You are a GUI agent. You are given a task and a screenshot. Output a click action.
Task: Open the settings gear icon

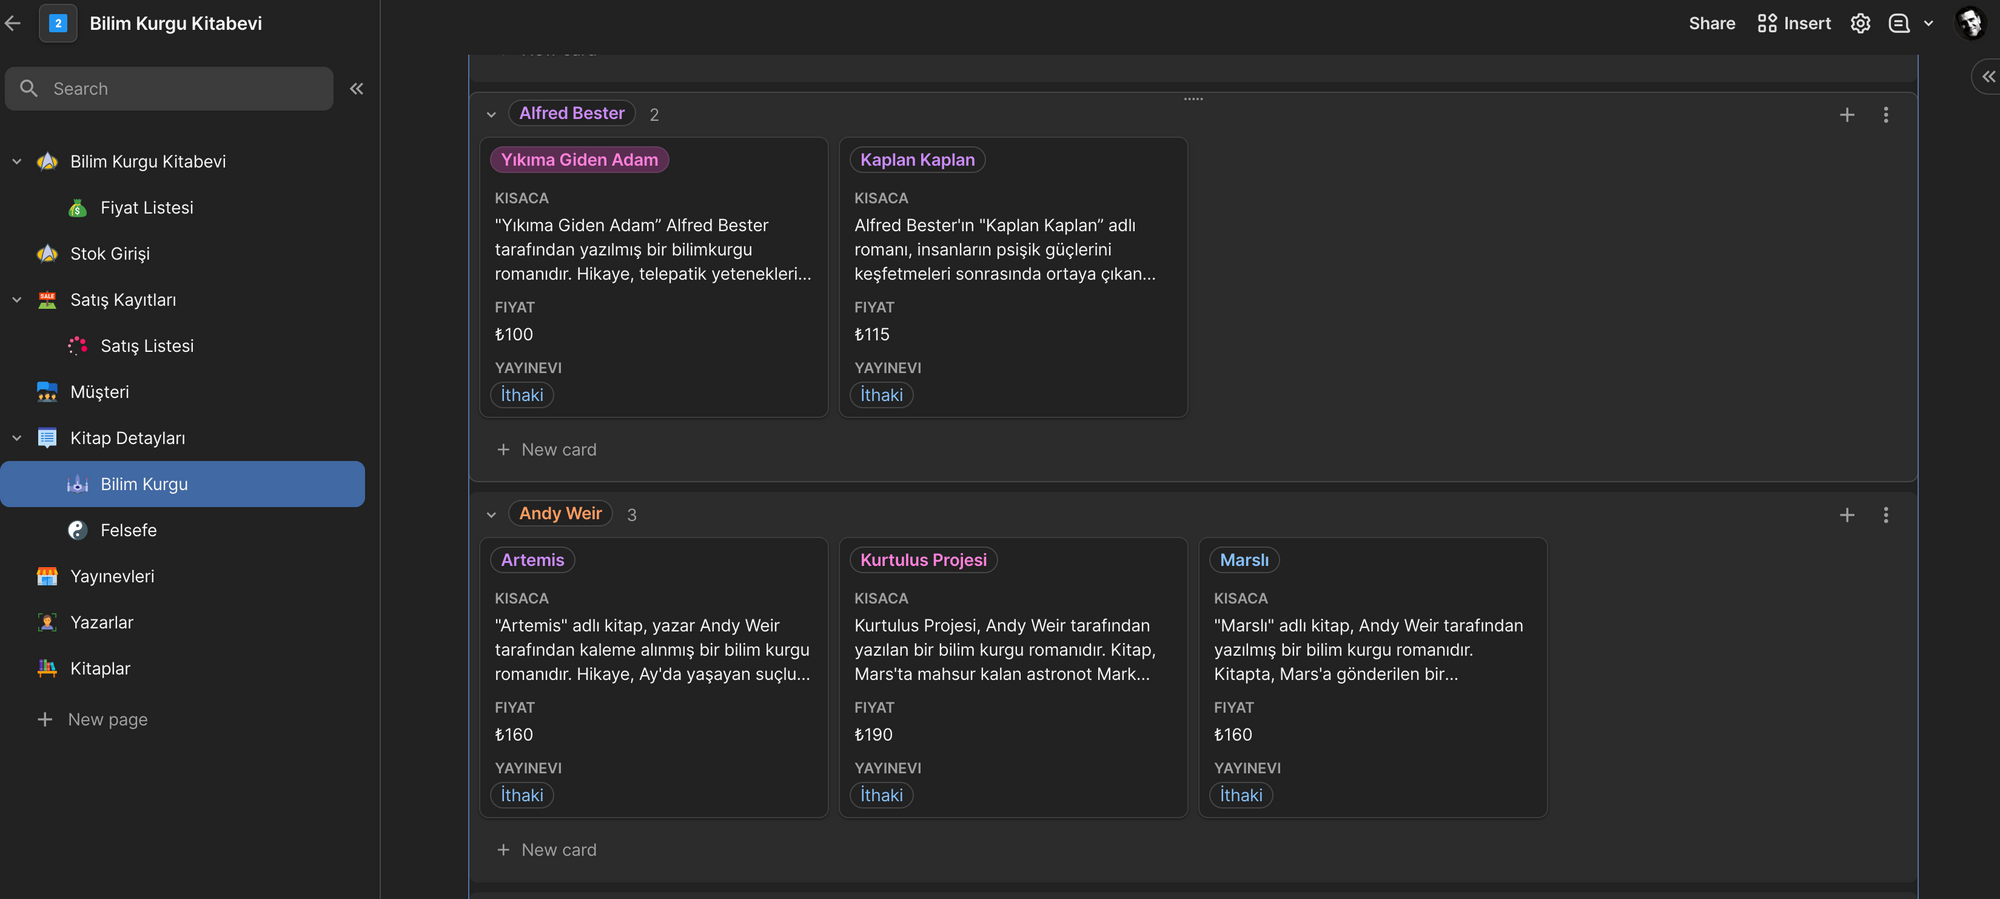point(1860,23)
